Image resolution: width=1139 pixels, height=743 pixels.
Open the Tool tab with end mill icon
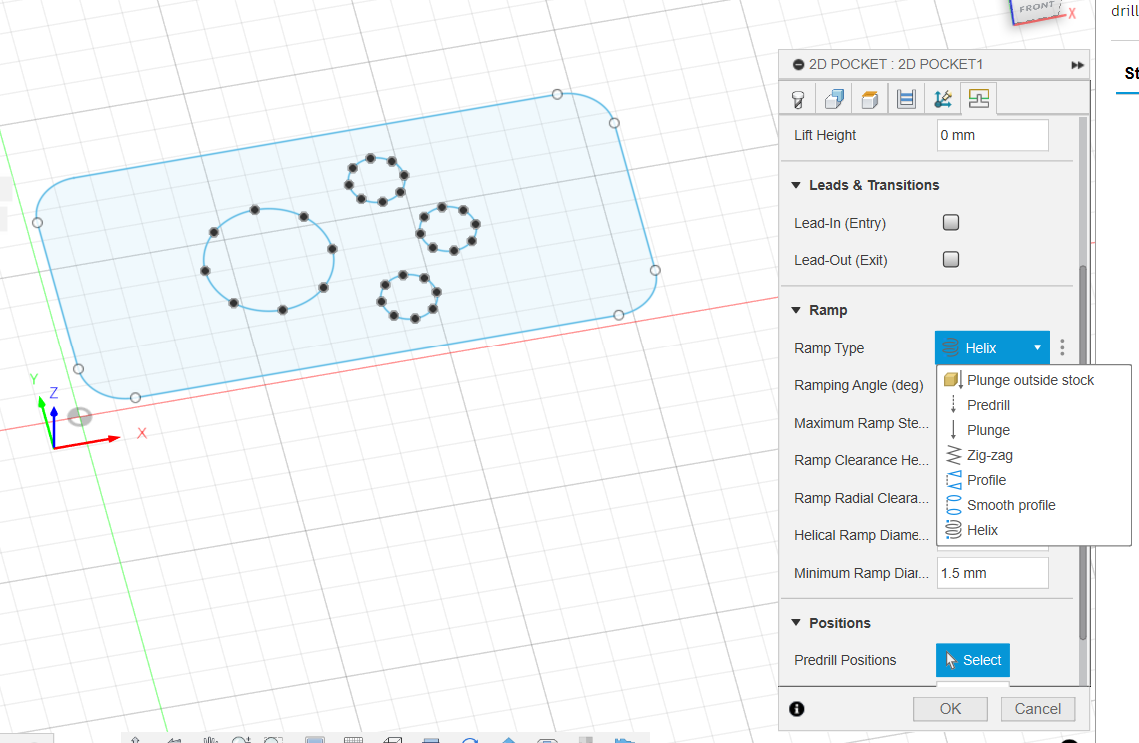[798, 99]
